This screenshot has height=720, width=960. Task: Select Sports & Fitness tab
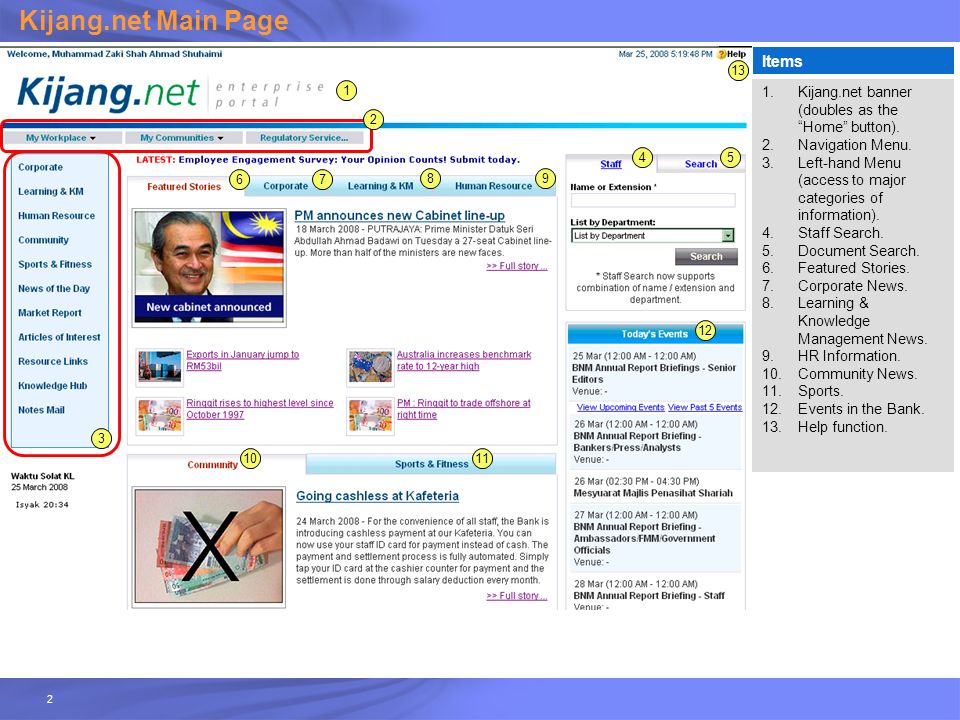pyautogui.click(x=432, y=464)
